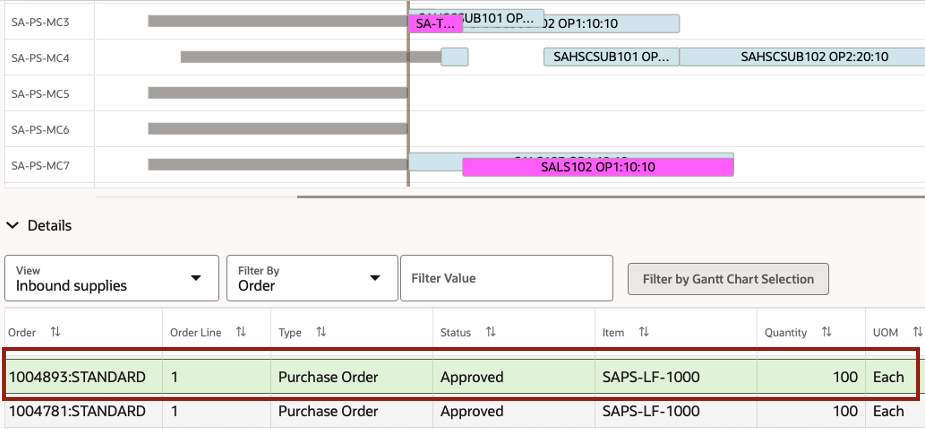Click sort icon for Order Line column
The height and width of the screenshot is (429, 925).
(x=241, y=331)
